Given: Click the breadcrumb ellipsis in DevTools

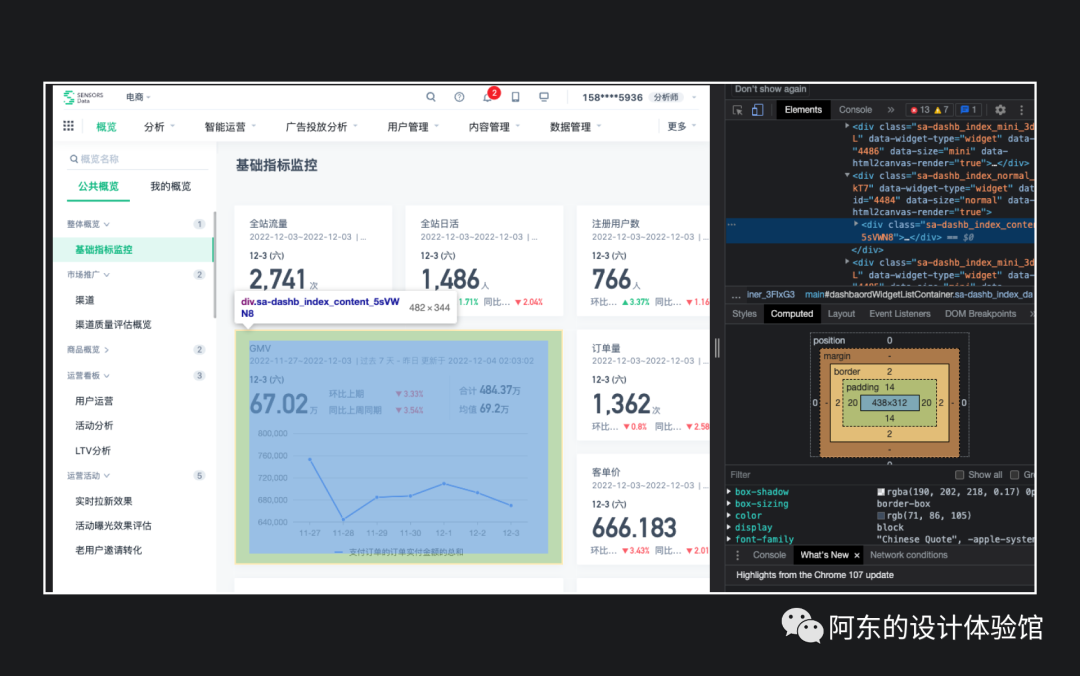Looking at the screenshot, I should (x=736, y=295).
